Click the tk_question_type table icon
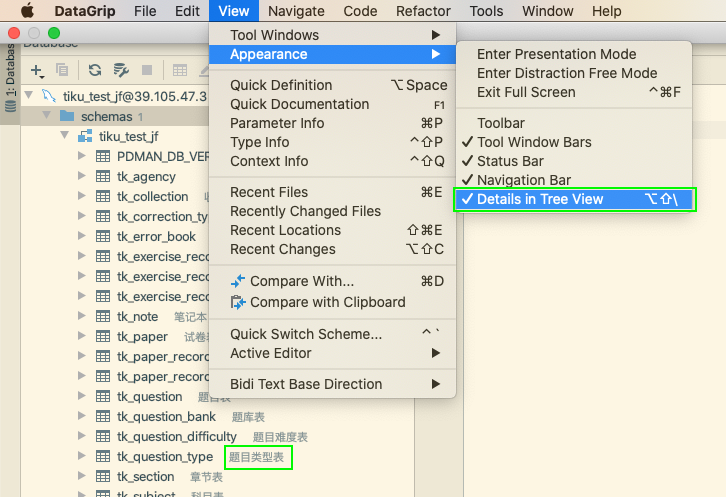The image size is (726, 497). tap(102, 457)
